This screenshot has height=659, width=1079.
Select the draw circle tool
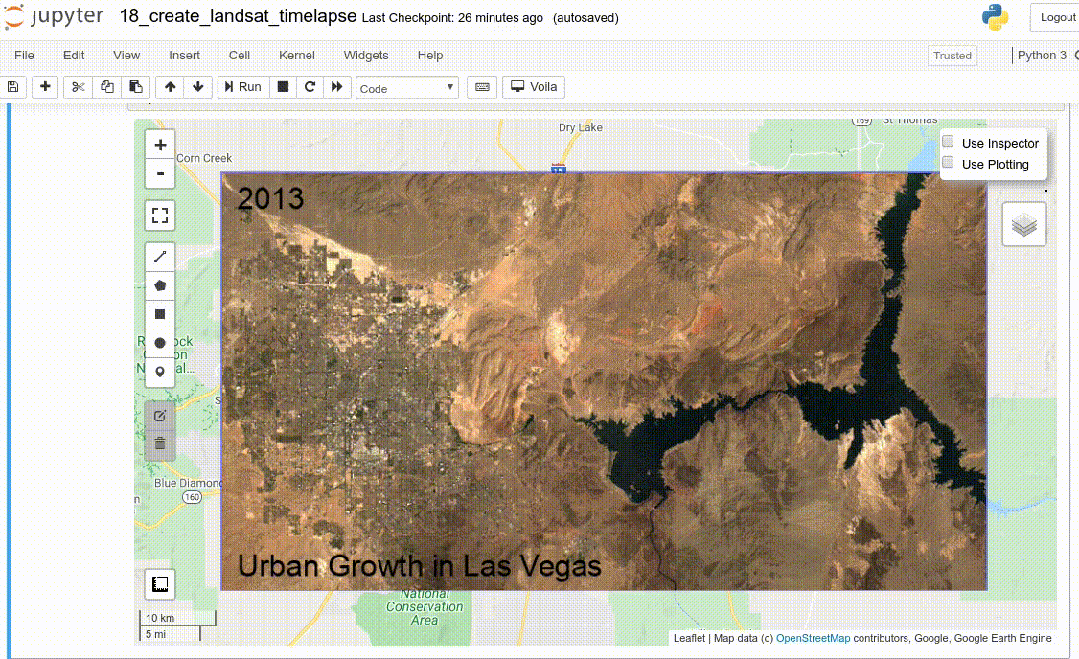[x=160, y=342]
